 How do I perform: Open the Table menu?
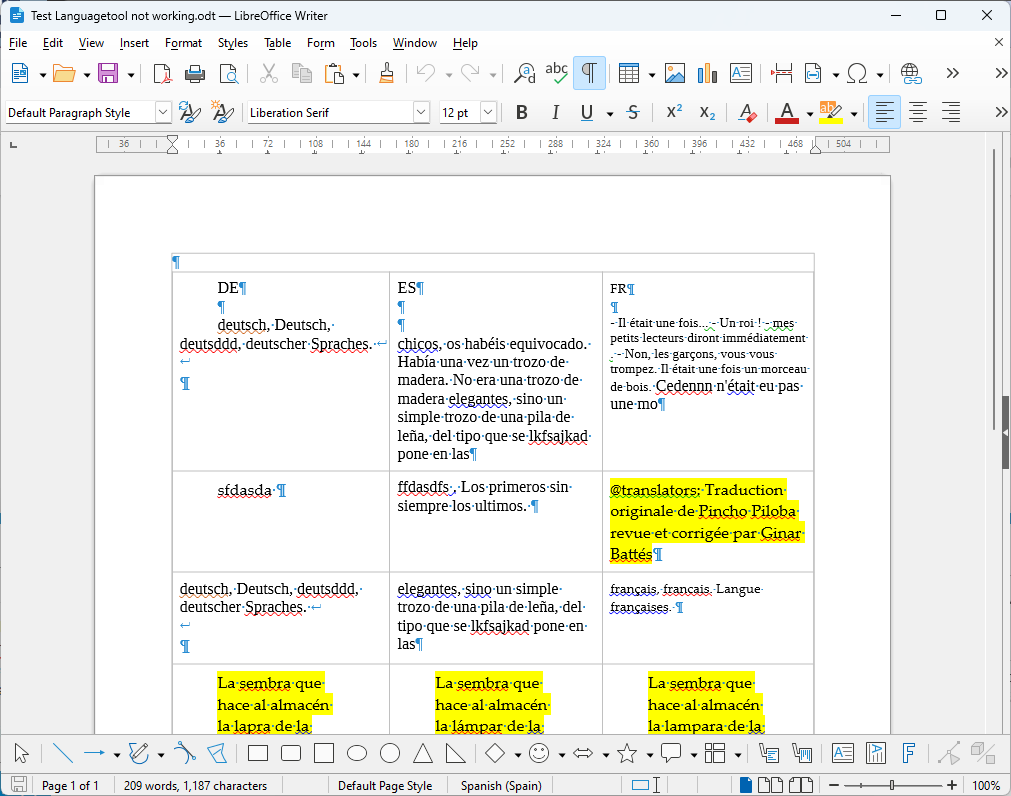pos(277,43)
